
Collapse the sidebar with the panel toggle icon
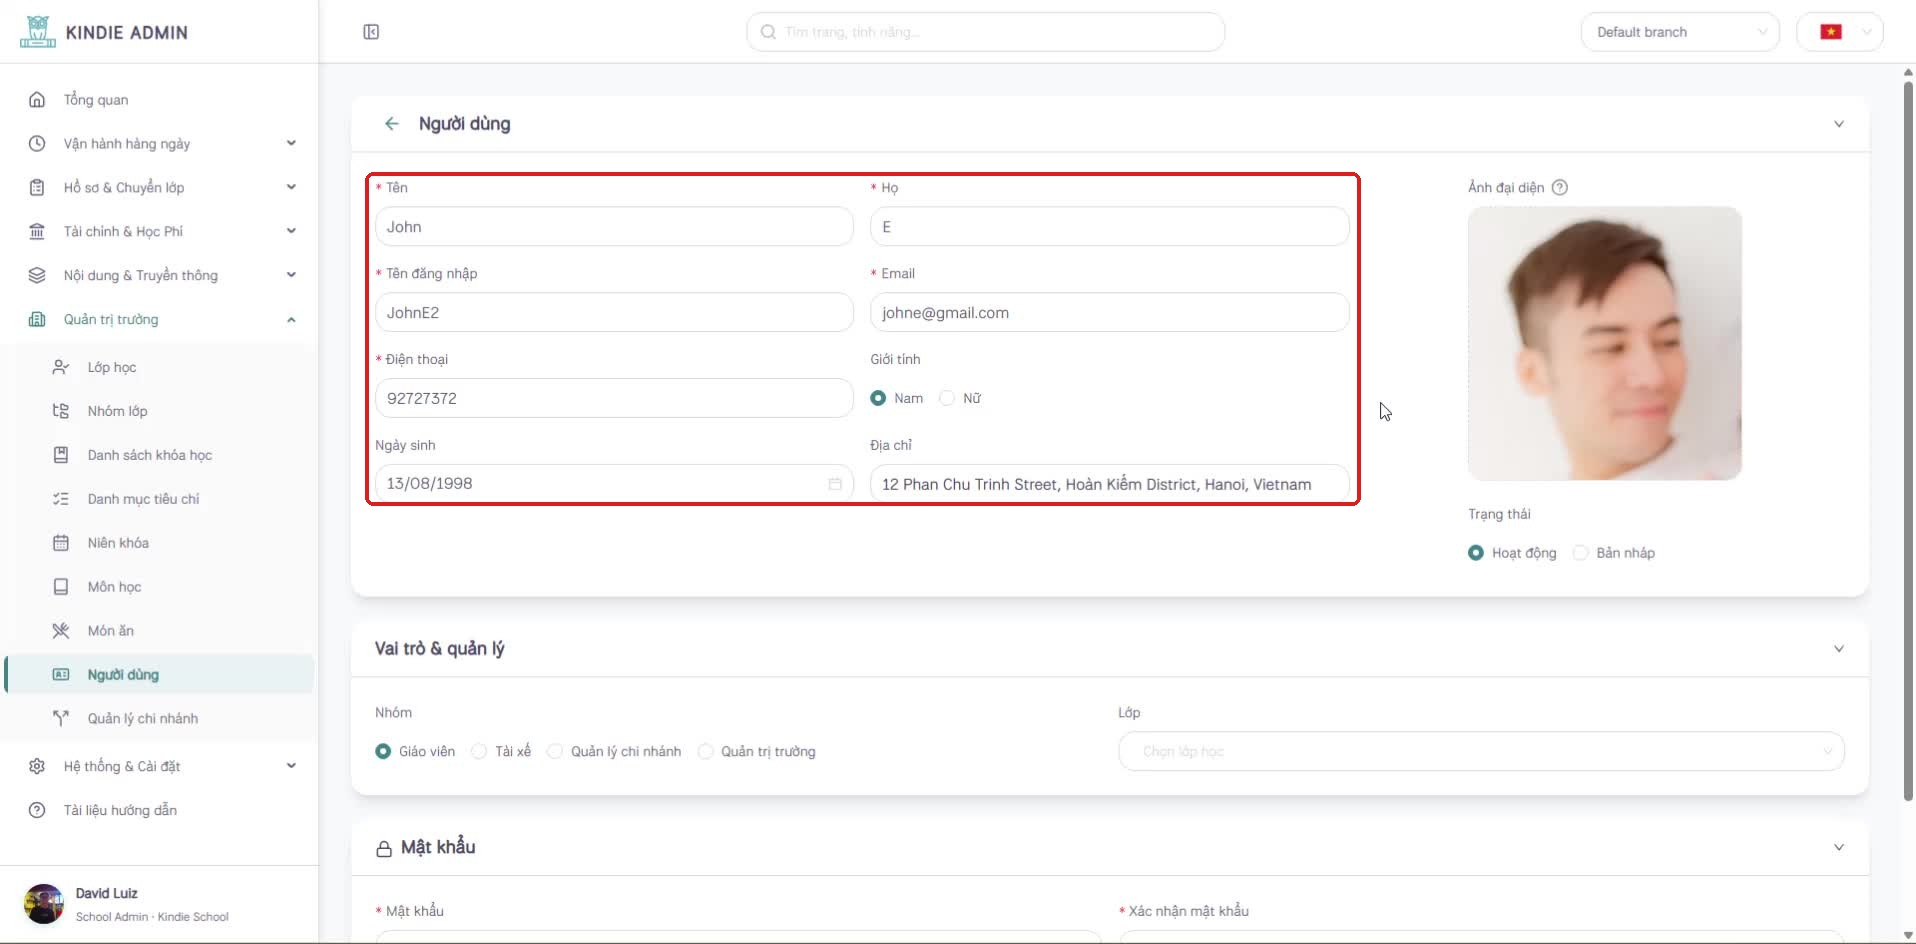[x=371, y=32]
